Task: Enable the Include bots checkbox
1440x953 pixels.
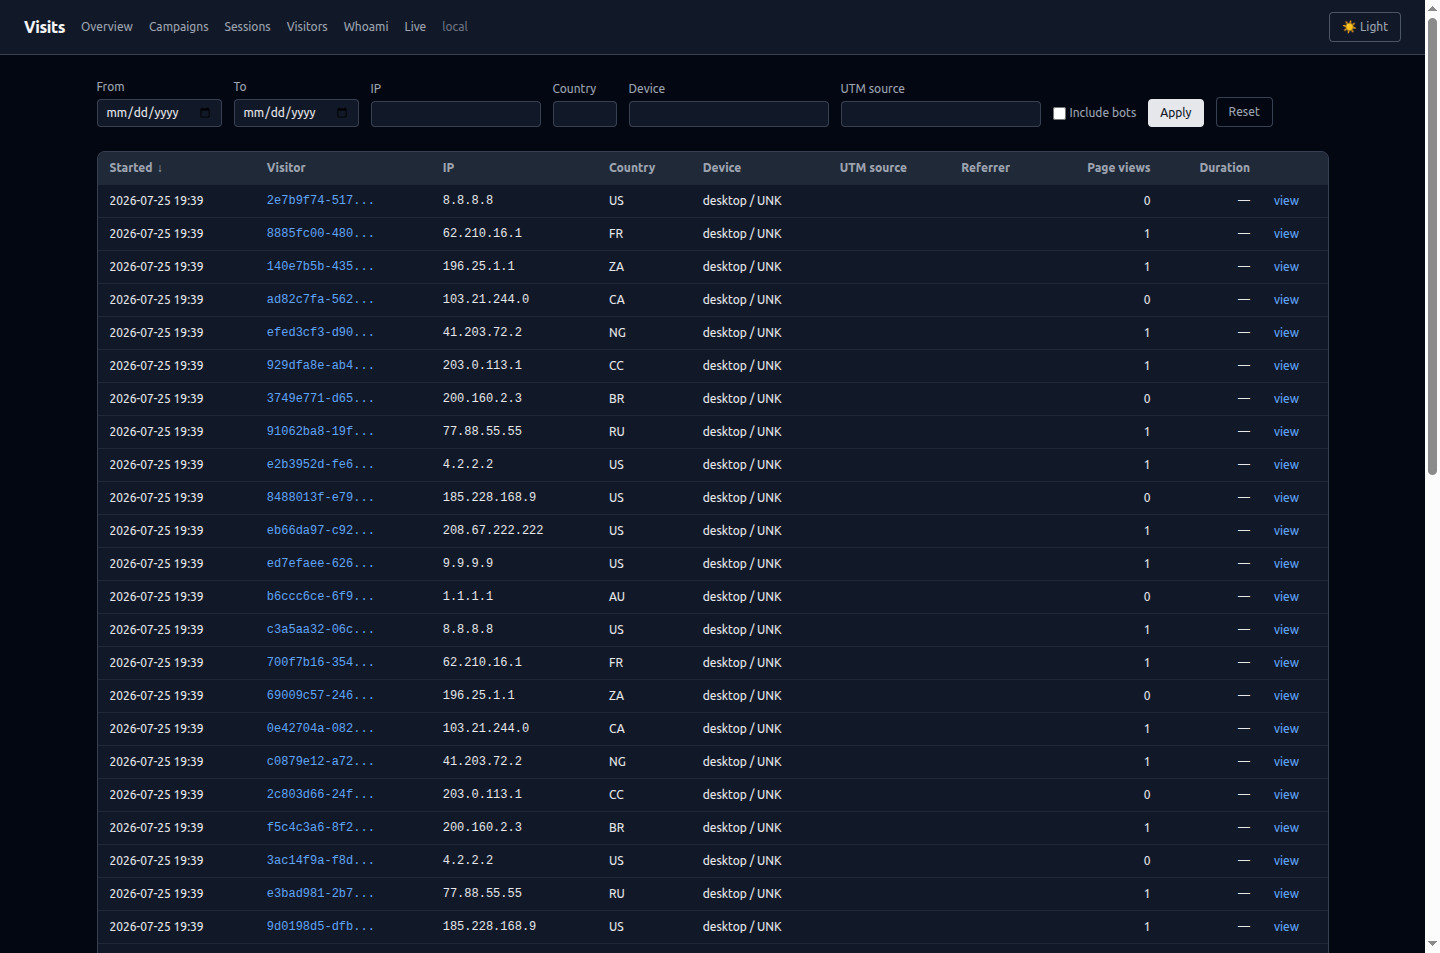Action: 1059,113
